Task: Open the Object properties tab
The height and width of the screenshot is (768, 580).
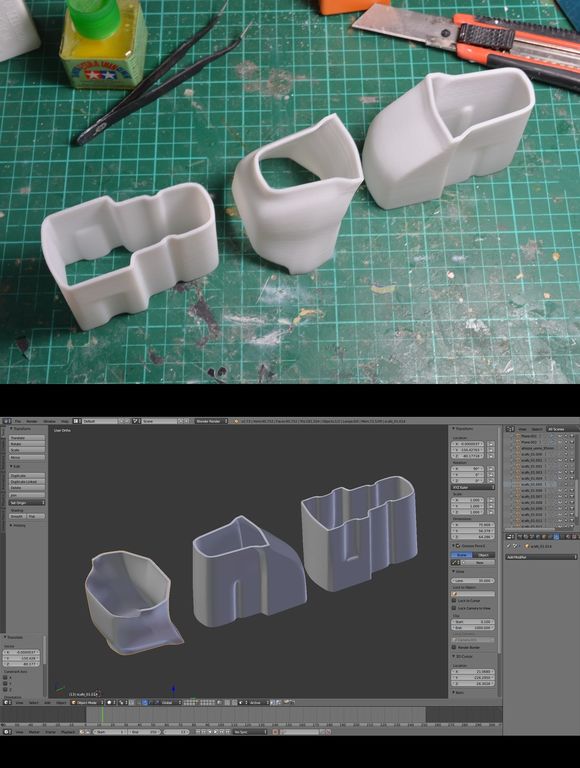Action: pos(544,537)
